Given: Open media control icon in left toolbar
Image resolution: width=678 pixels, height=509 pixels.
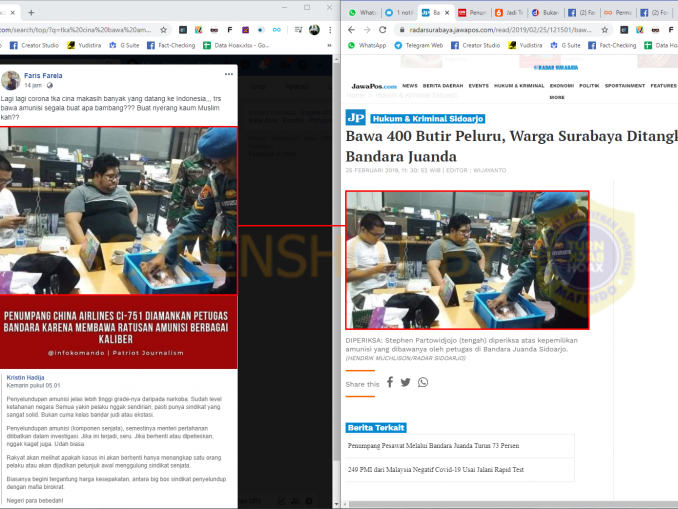Looking at the screenshot, I should click(x=298, y=30).
